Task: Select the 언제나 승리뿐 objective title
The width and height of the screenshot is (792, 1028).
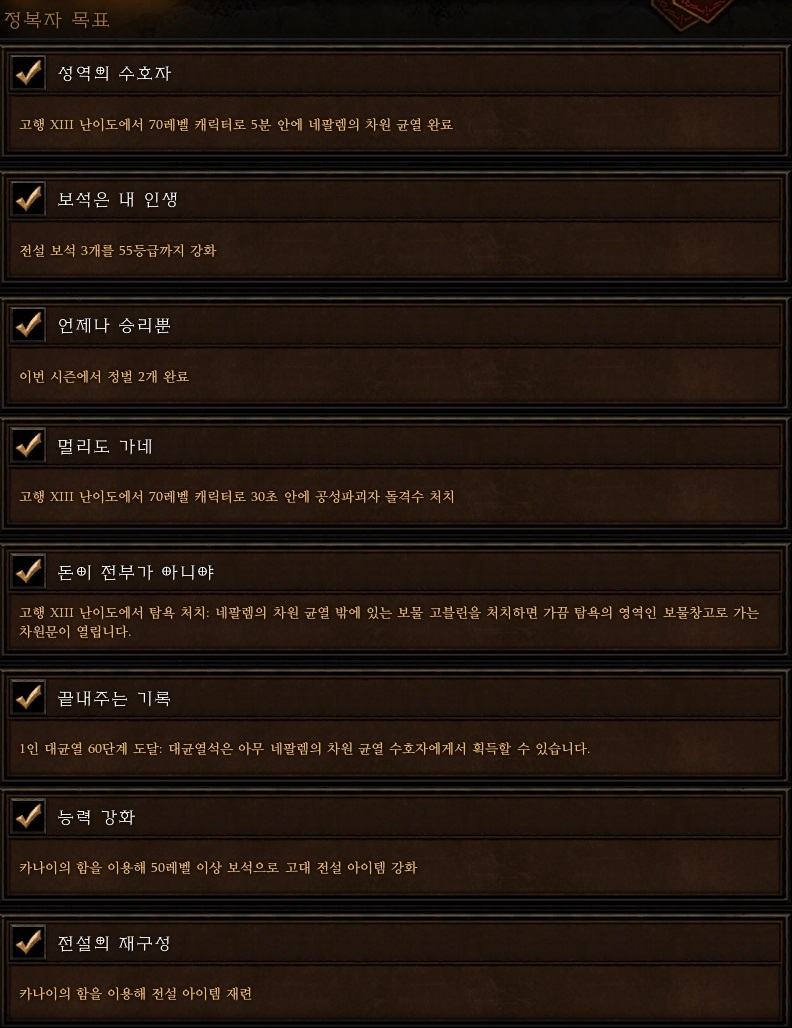Action: 114,325
